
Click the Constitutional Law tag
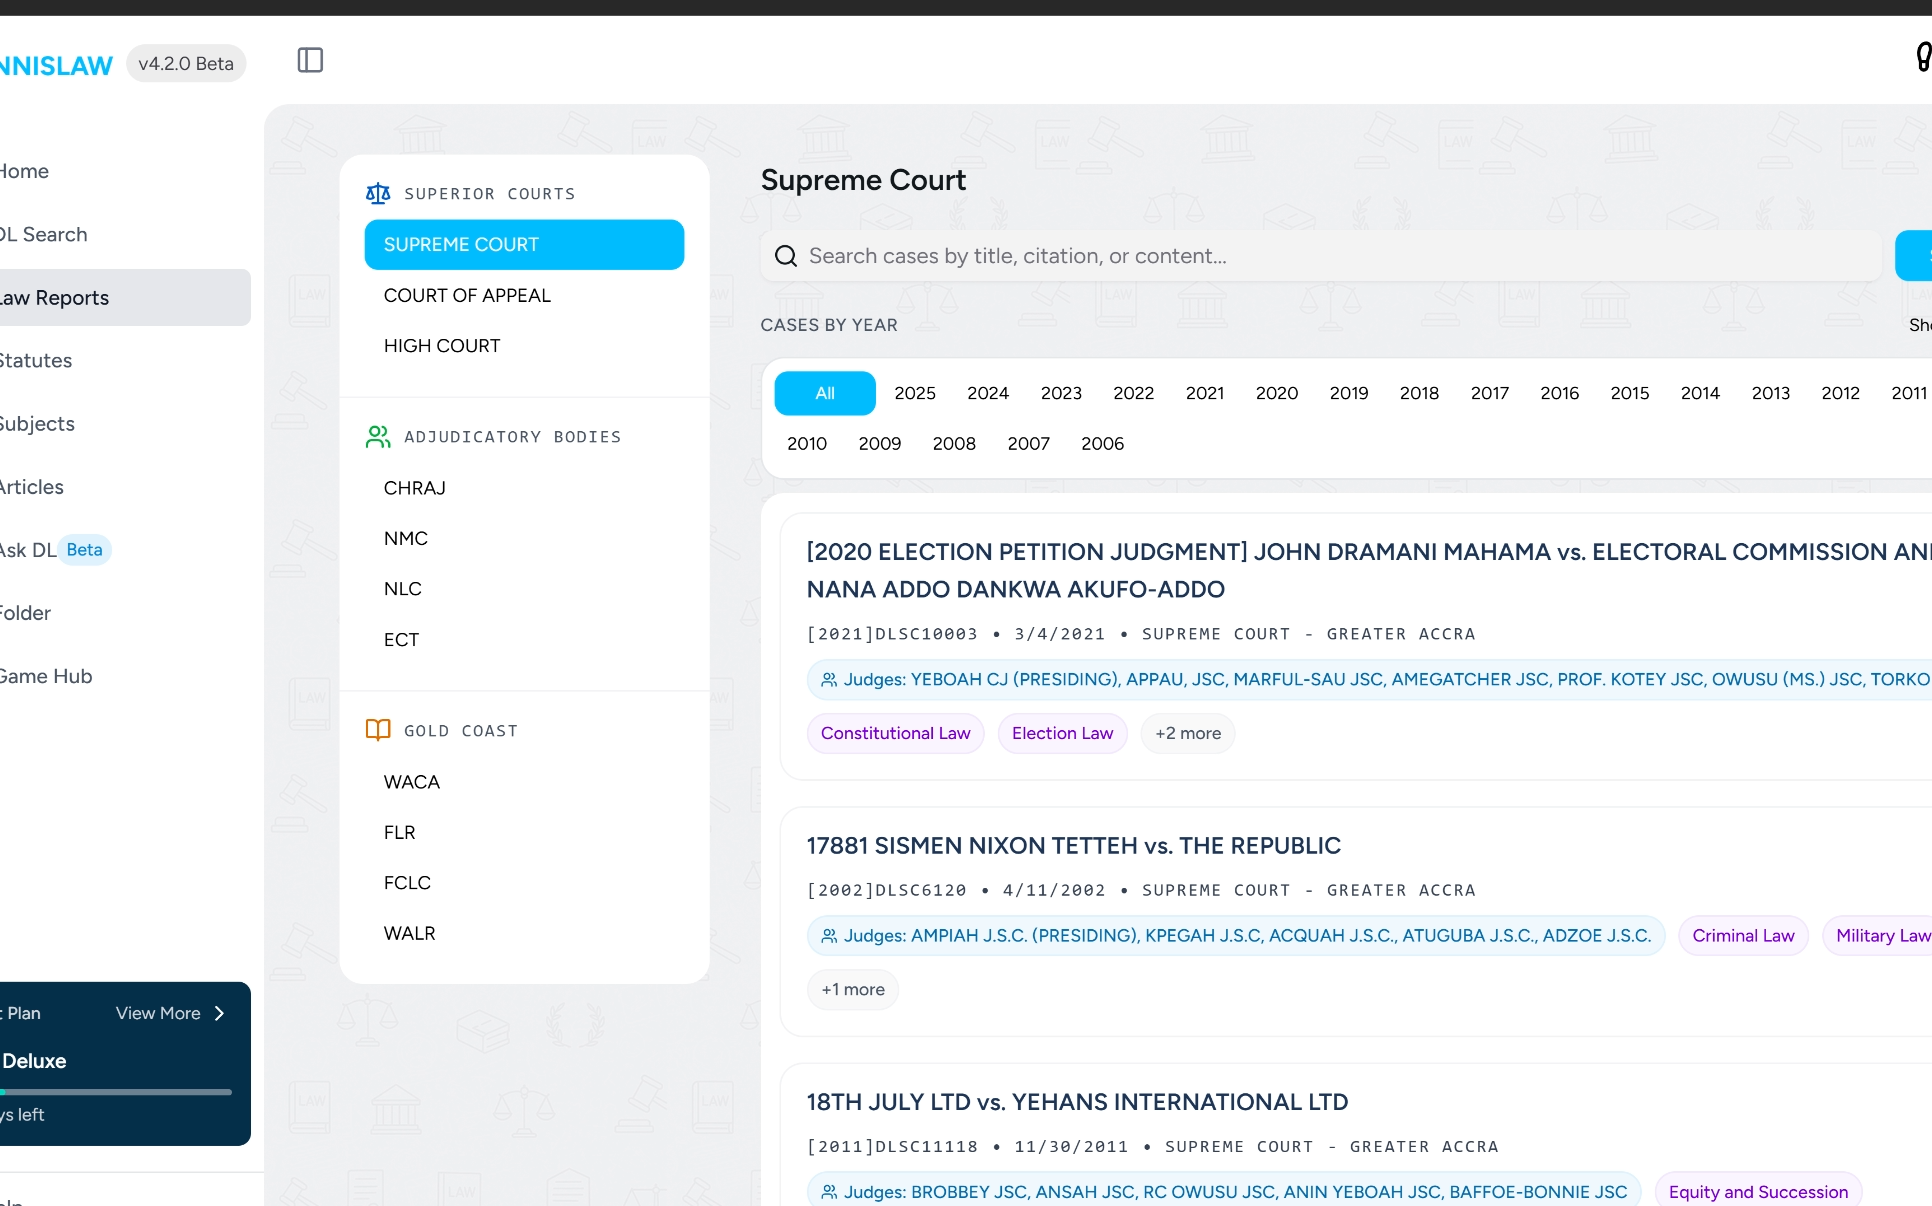tap(895, 733)
